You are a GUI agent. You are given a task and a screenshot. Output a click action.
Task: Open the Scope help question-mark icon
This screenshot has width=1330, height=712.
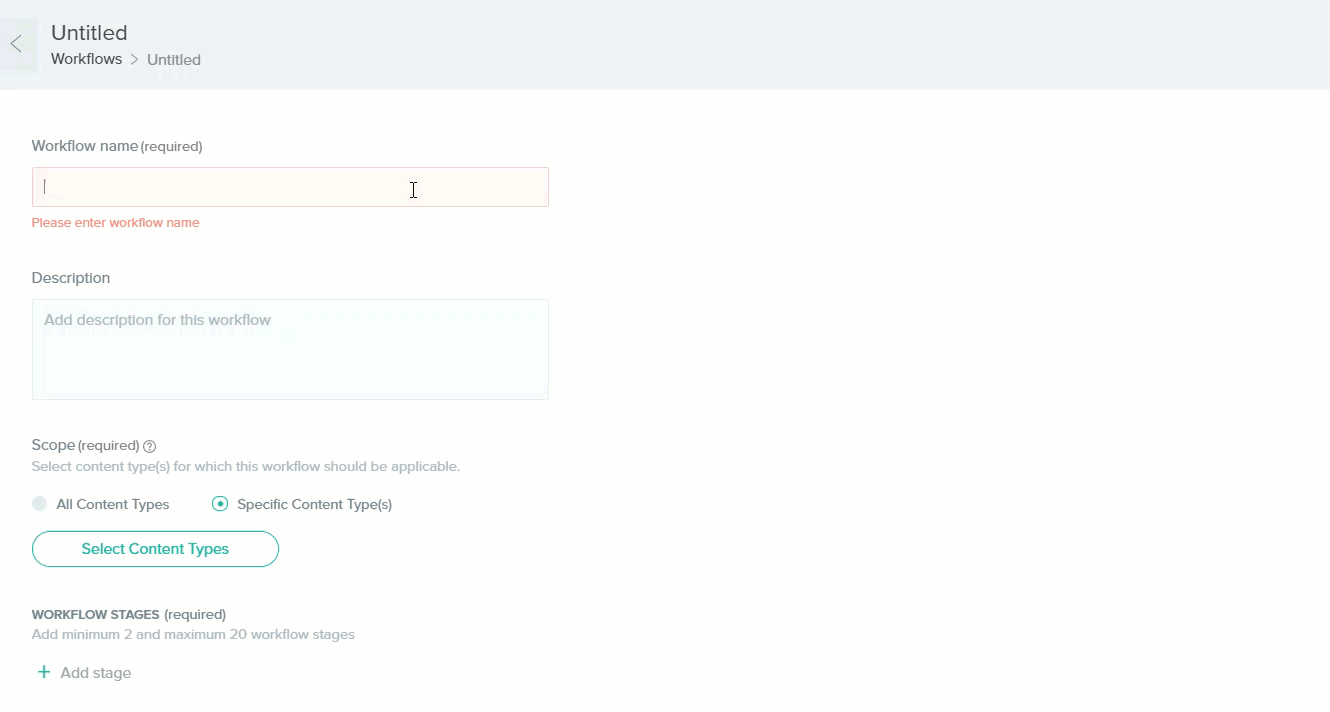point(150,446)
